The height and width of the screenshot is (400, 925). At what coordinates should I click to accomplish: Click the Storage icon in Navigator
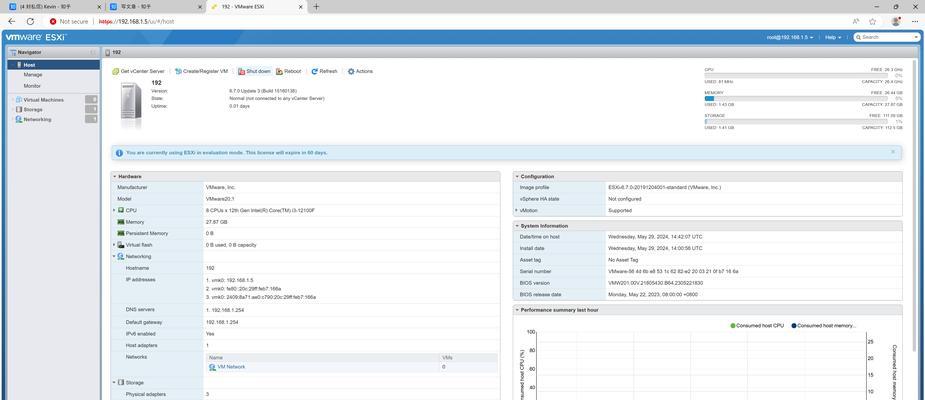point(19,110)
